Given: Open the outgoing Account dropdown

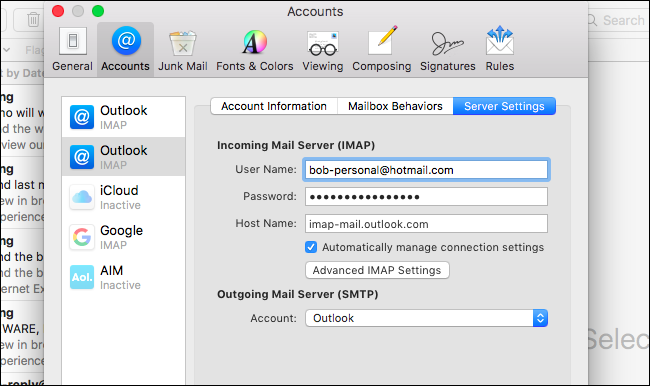Looking at the screenshot, I should pyautogui.click(x=427, y=318).
